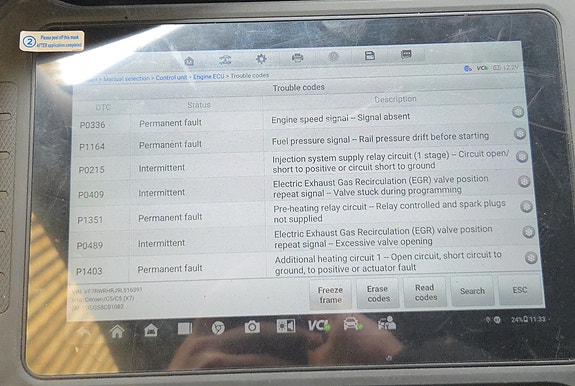Tap 'Permanent fault' status of P1403
The image size is (575, 386).
point(170,269)
